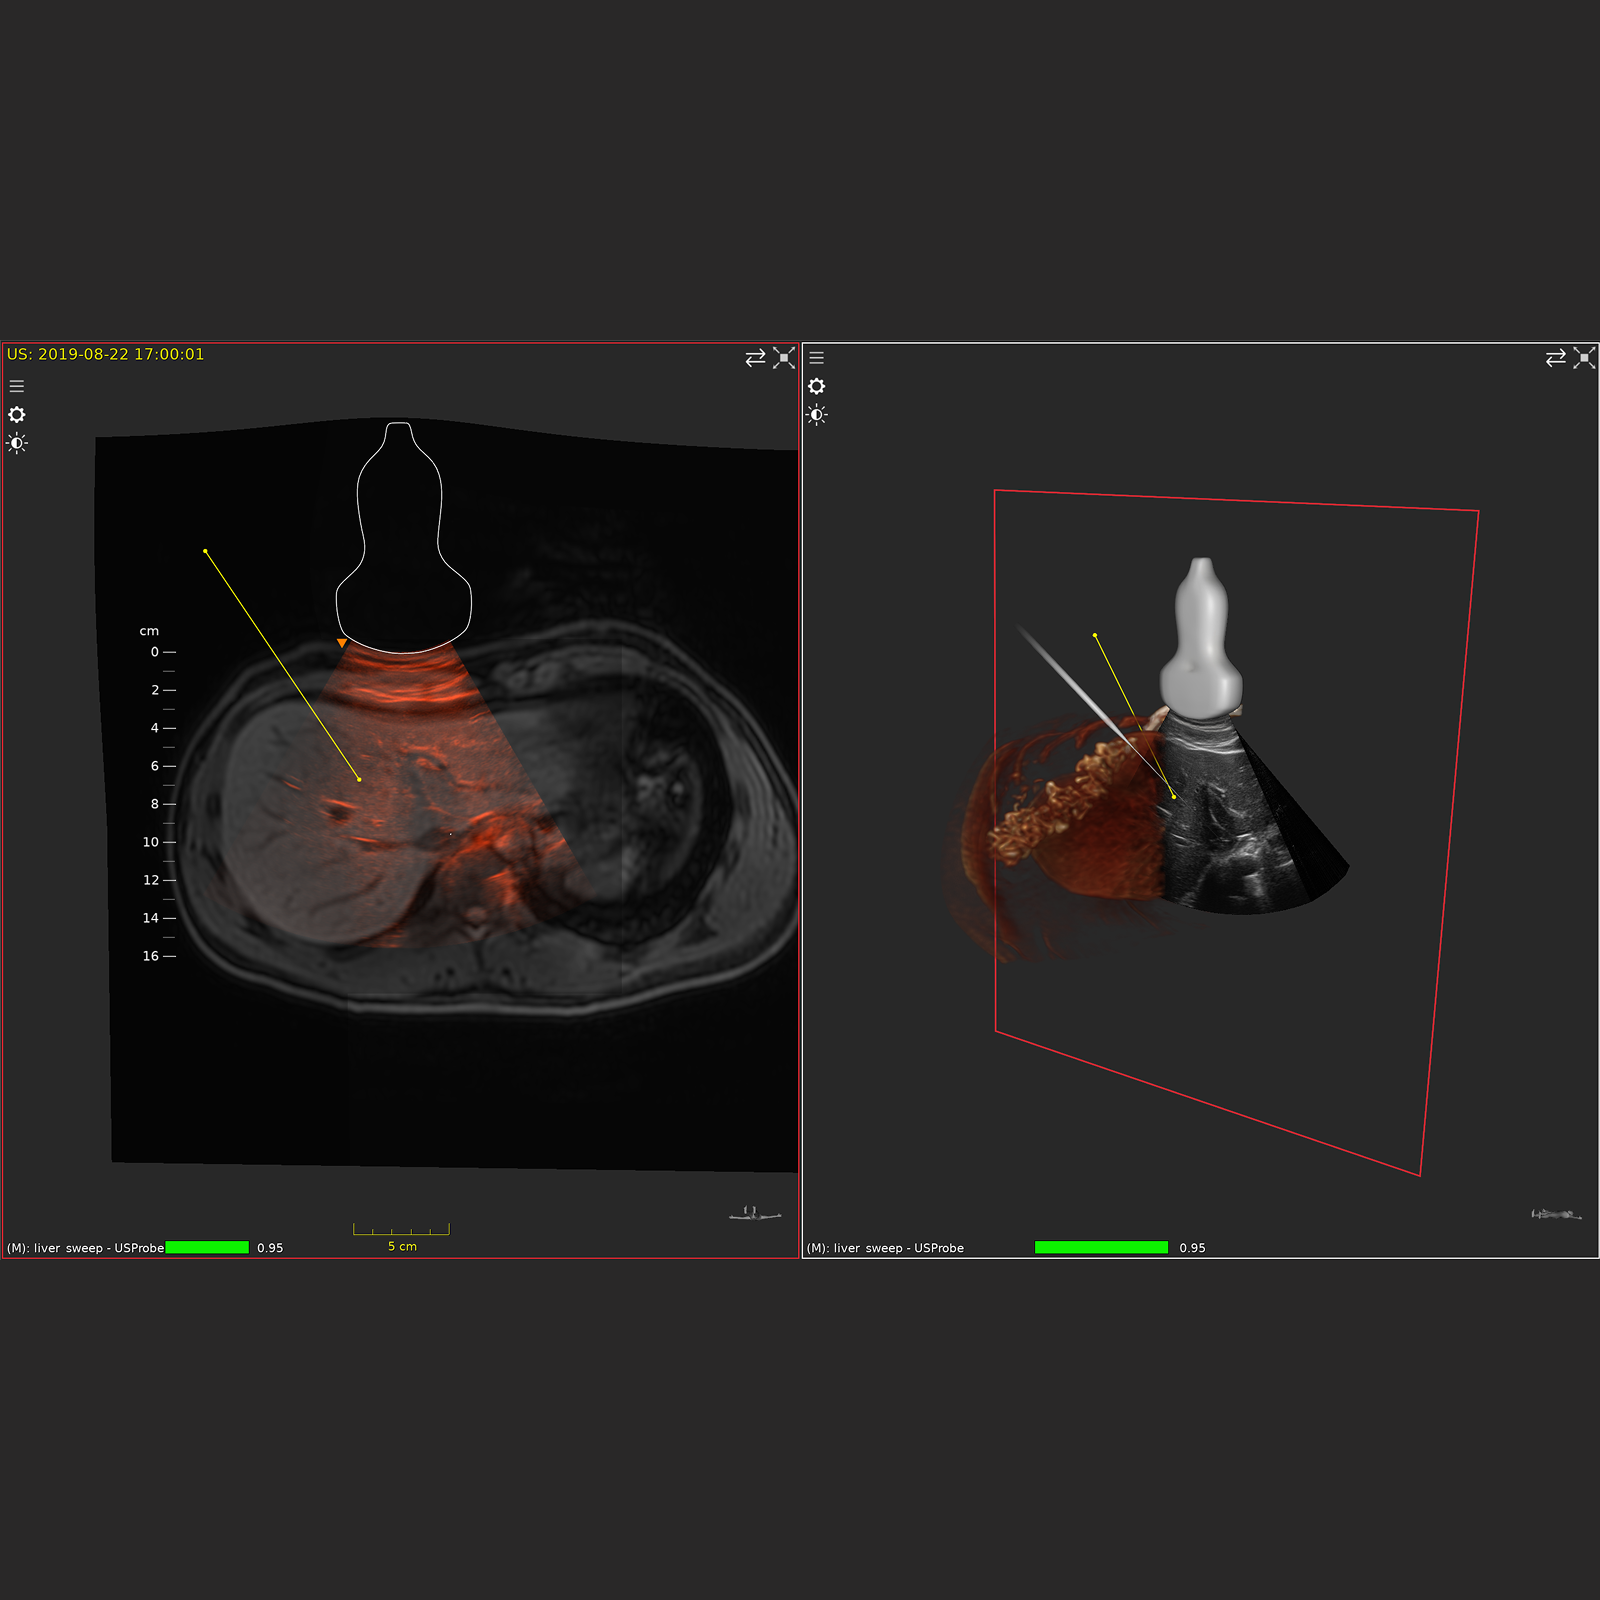1600x1600 pixels.
Task: Select the yellow target point inside the liver
Action: tap(359, 779)
